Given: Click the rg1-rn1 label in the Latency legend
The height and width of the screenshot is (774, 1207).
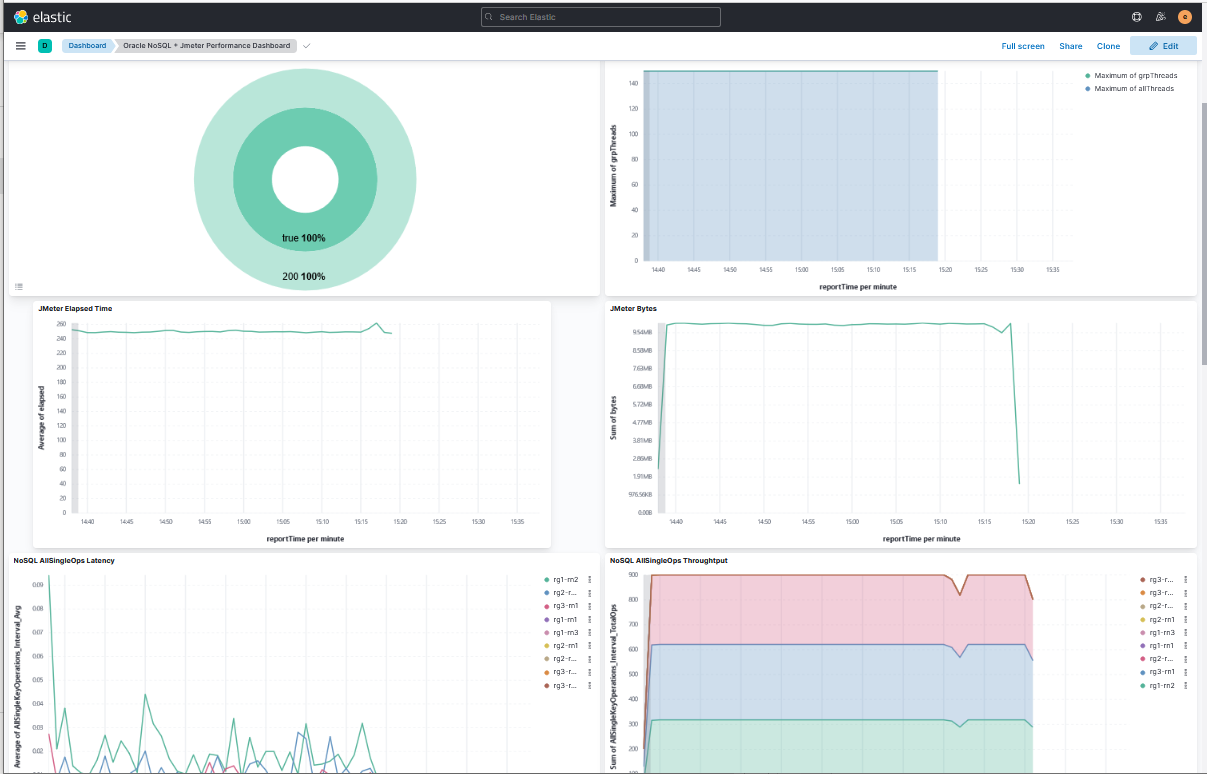Looking at the screenshot, I should coord(566,619).
